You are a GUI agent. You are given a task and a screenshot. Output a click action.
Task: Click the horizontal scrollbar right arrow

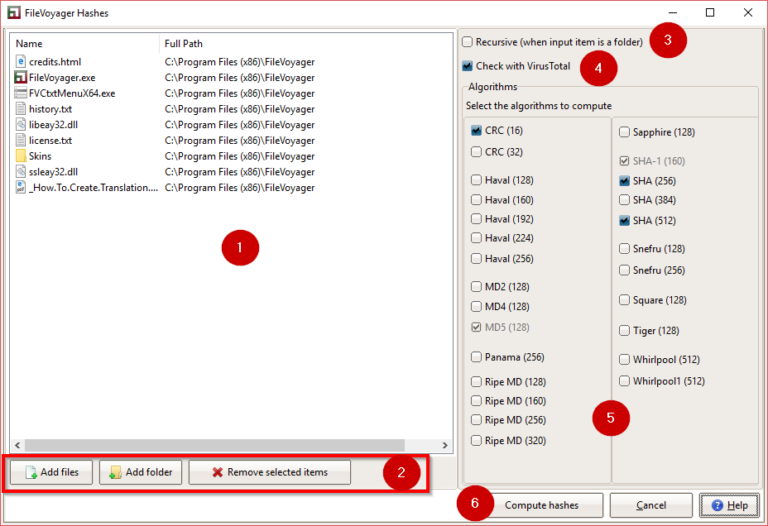tap(445, 445)
